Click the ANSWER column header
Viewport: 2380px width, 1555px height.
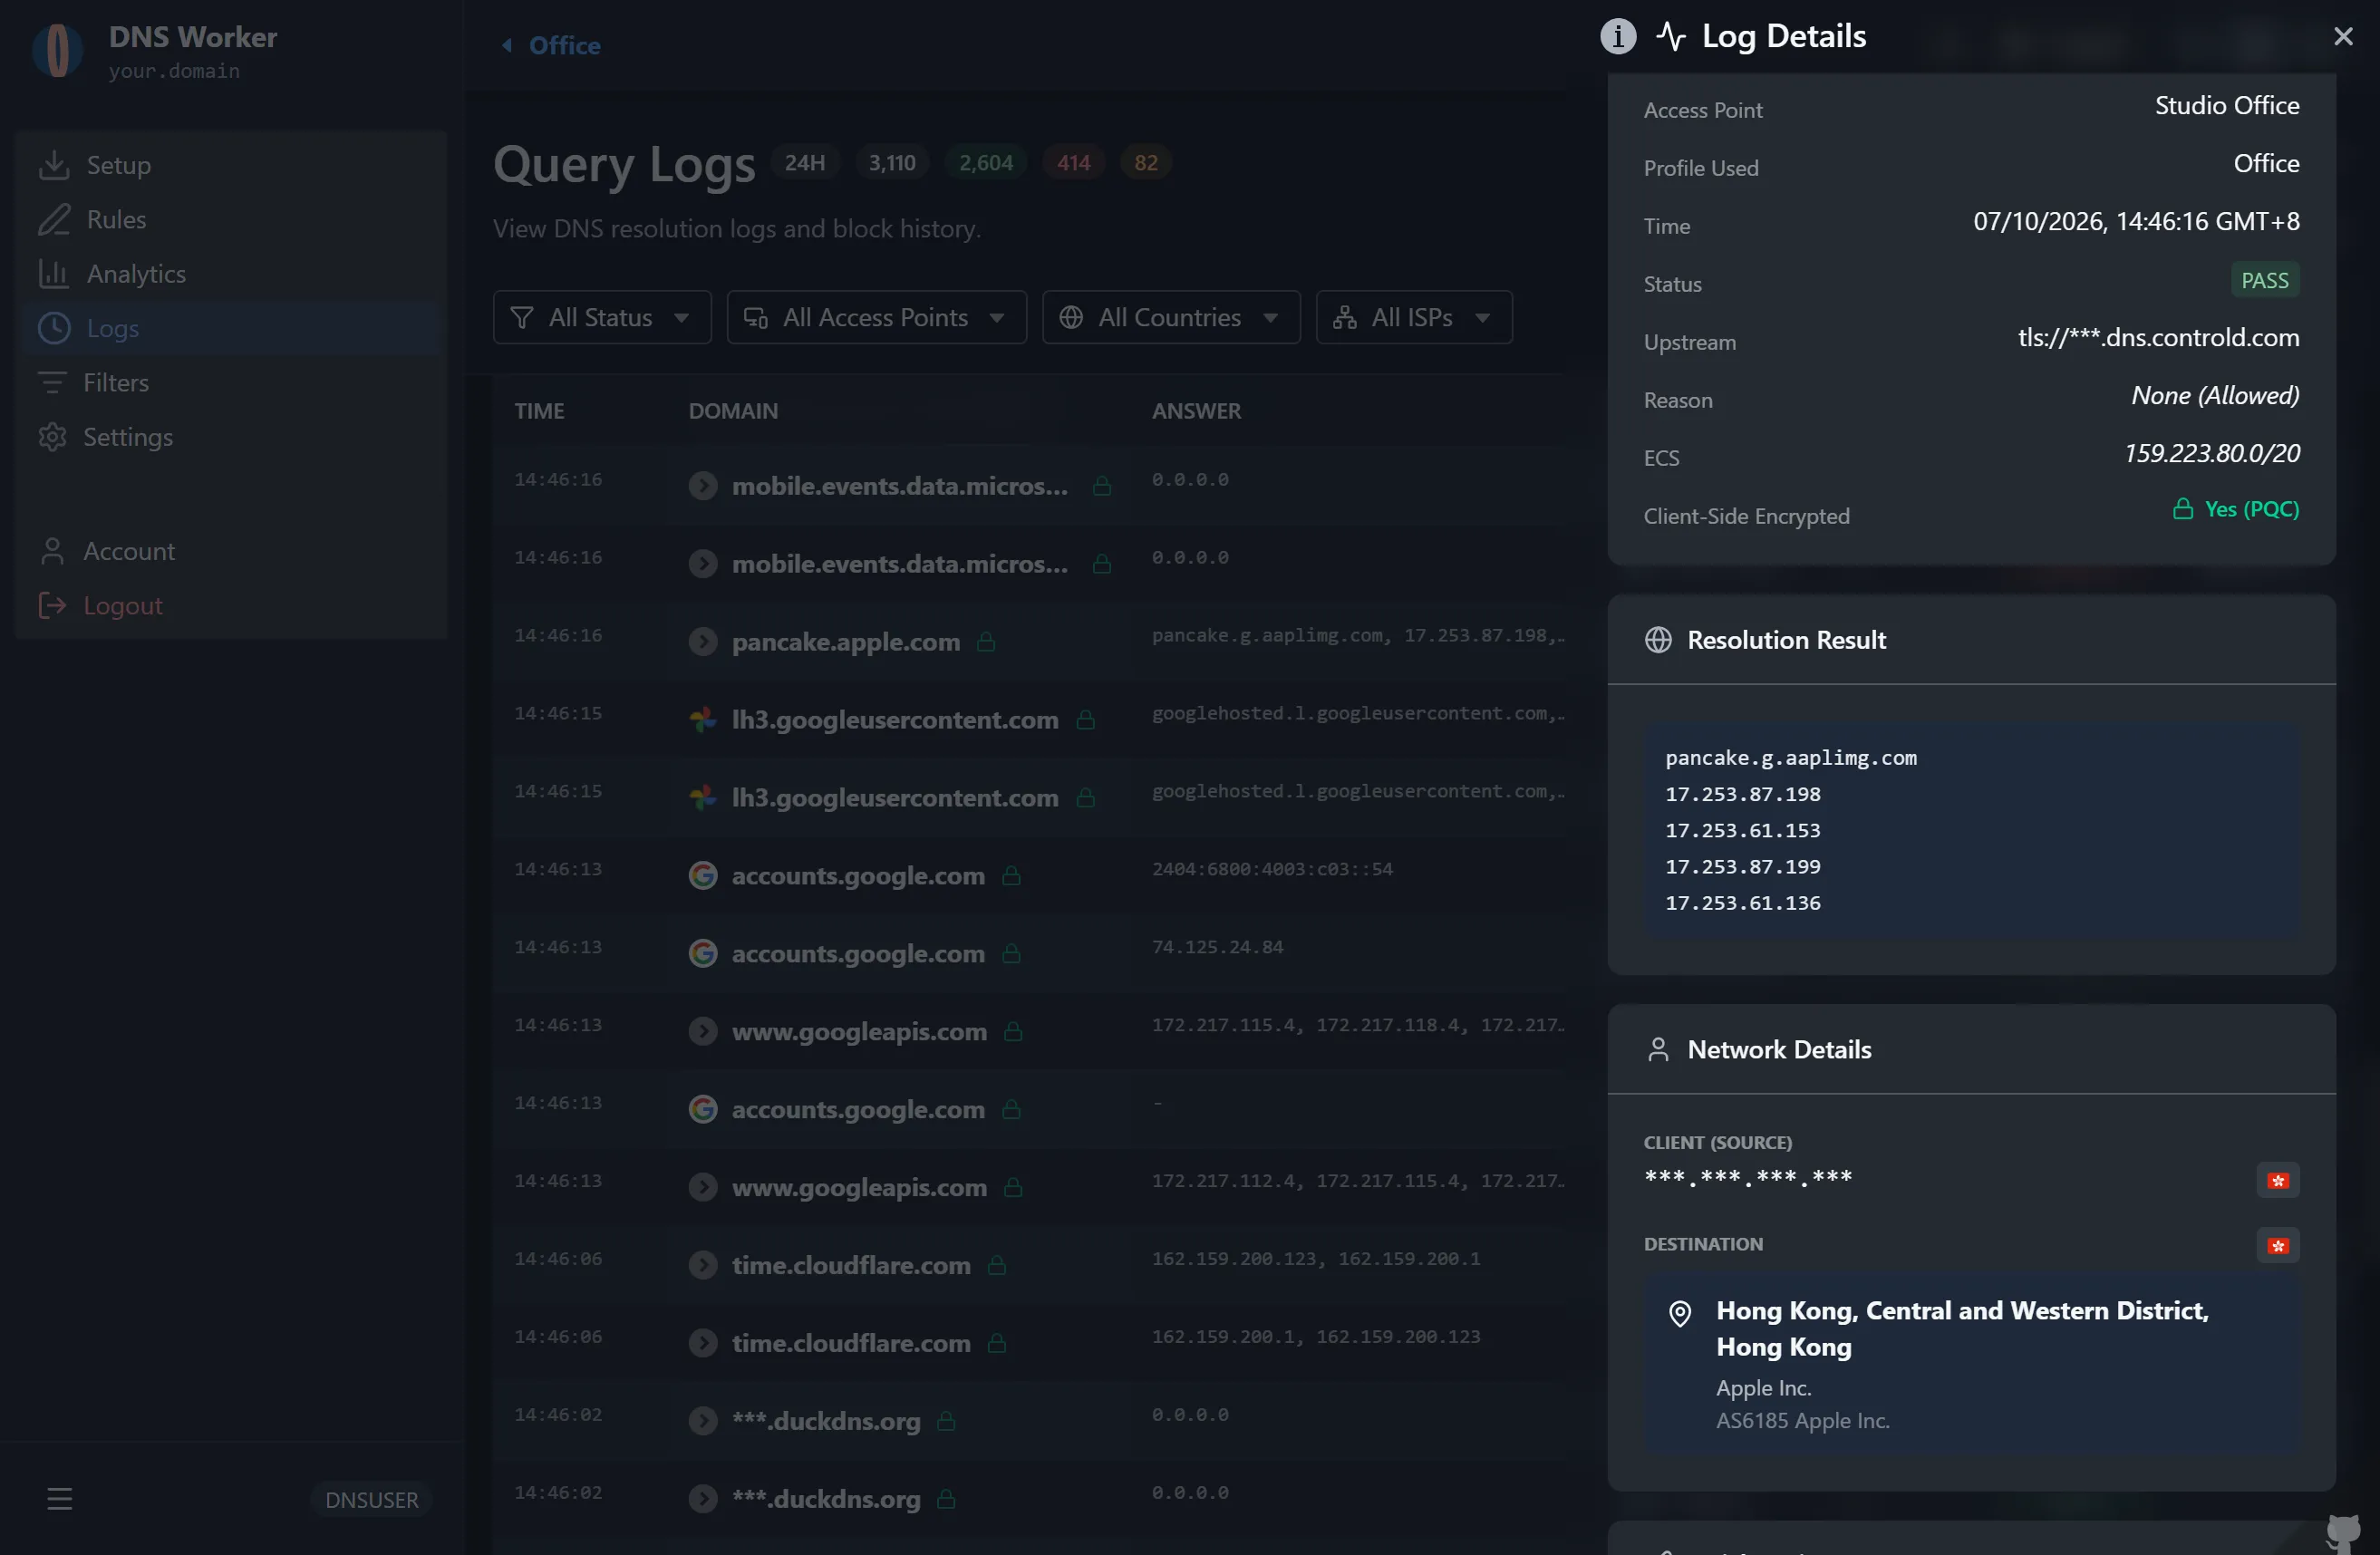point(1196,411)
